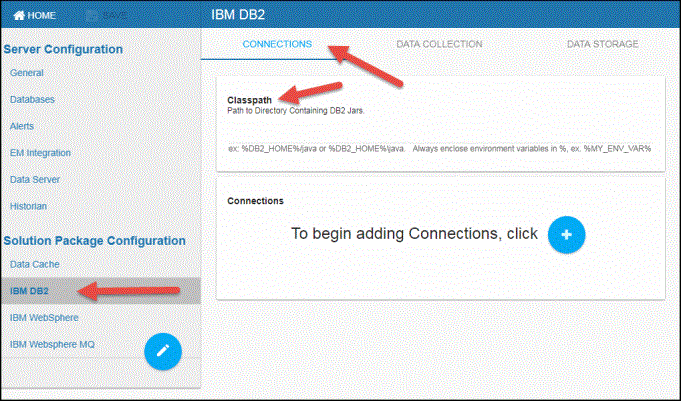Switch to the CONNECTIONS tab
Screen dimensions: 681x401
(277, 44)
